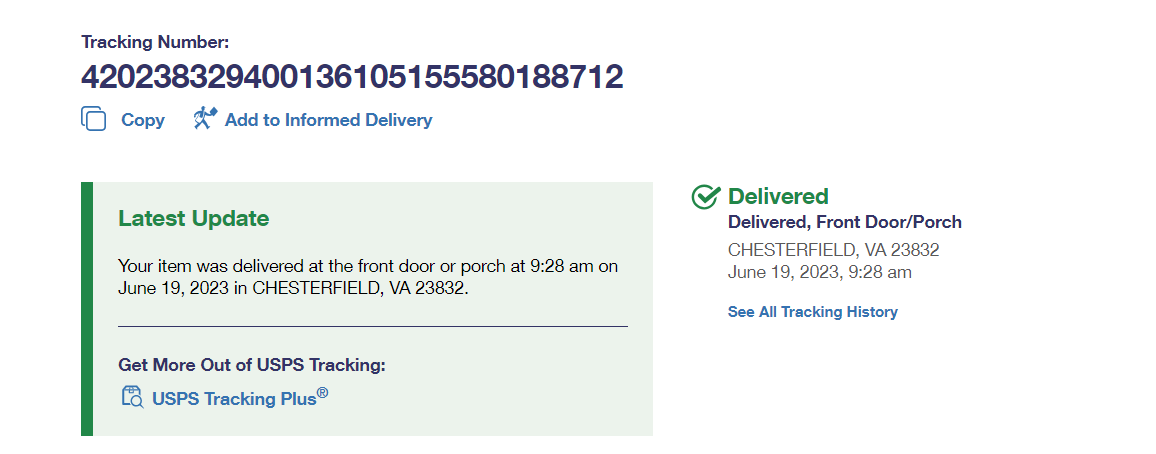Click the "Copy" text link
Image resolution: width=1156 pixels, height=454 pixels.
pos(143,120)
